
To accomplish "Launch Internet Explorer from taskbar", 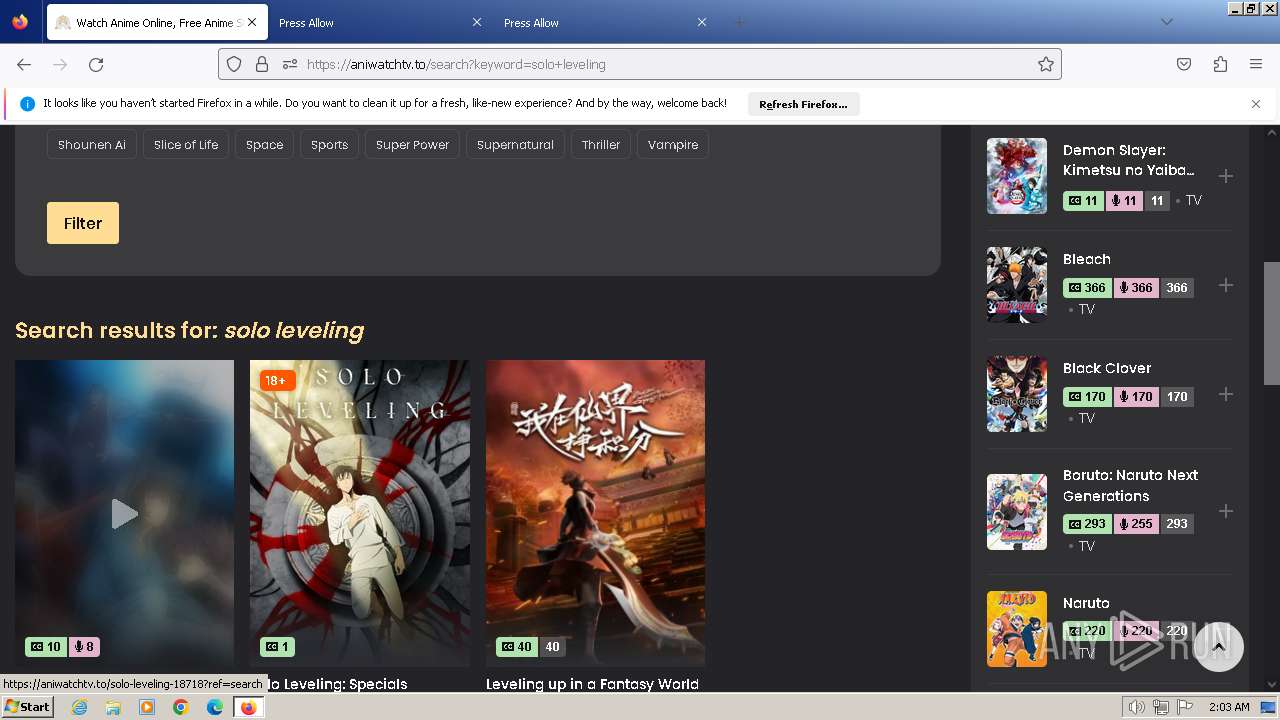I will pos(79,707).
